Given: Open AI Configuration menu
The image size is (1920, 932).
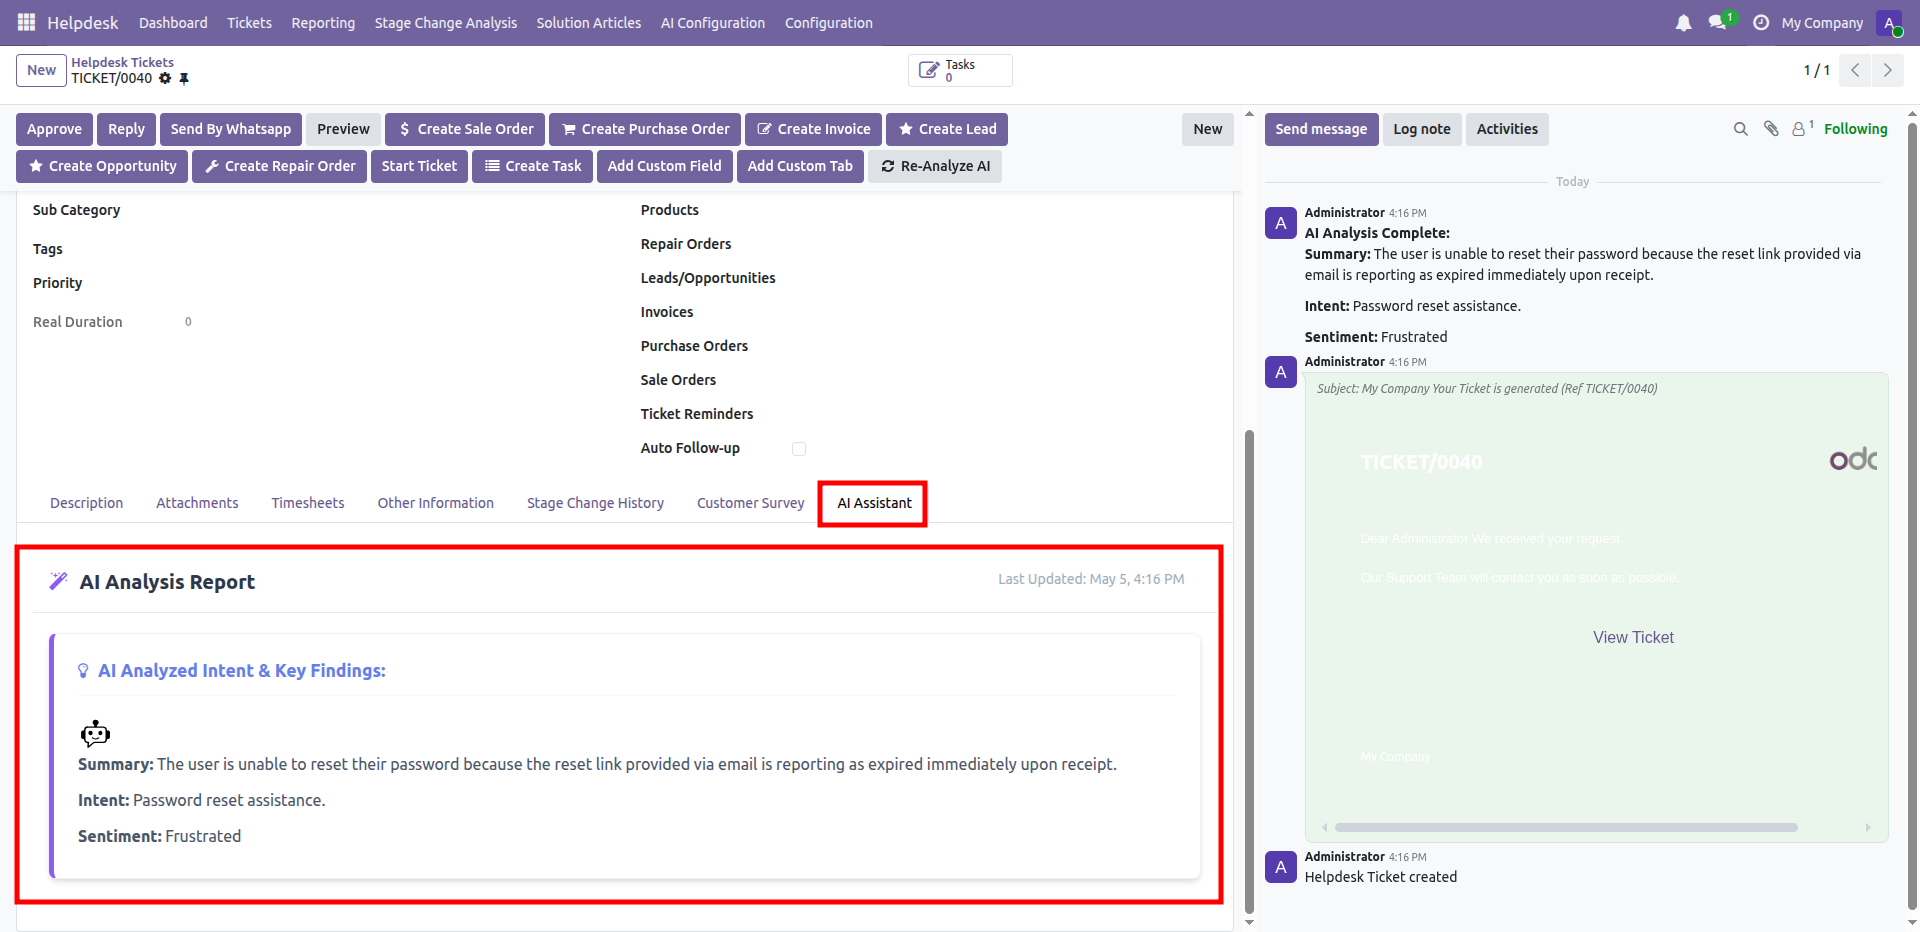Looking at the screenshot, I should pyautogui.click(x=713, y=22).
